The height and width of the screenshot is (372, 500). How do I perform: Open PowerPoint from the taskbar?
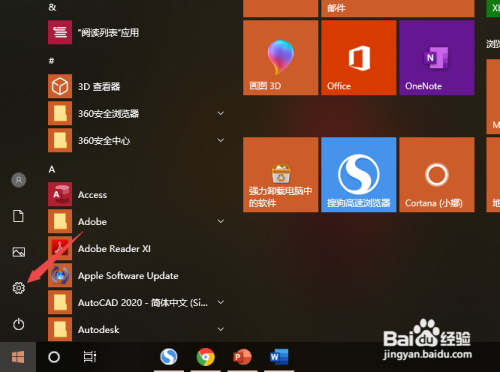(242, 357)
